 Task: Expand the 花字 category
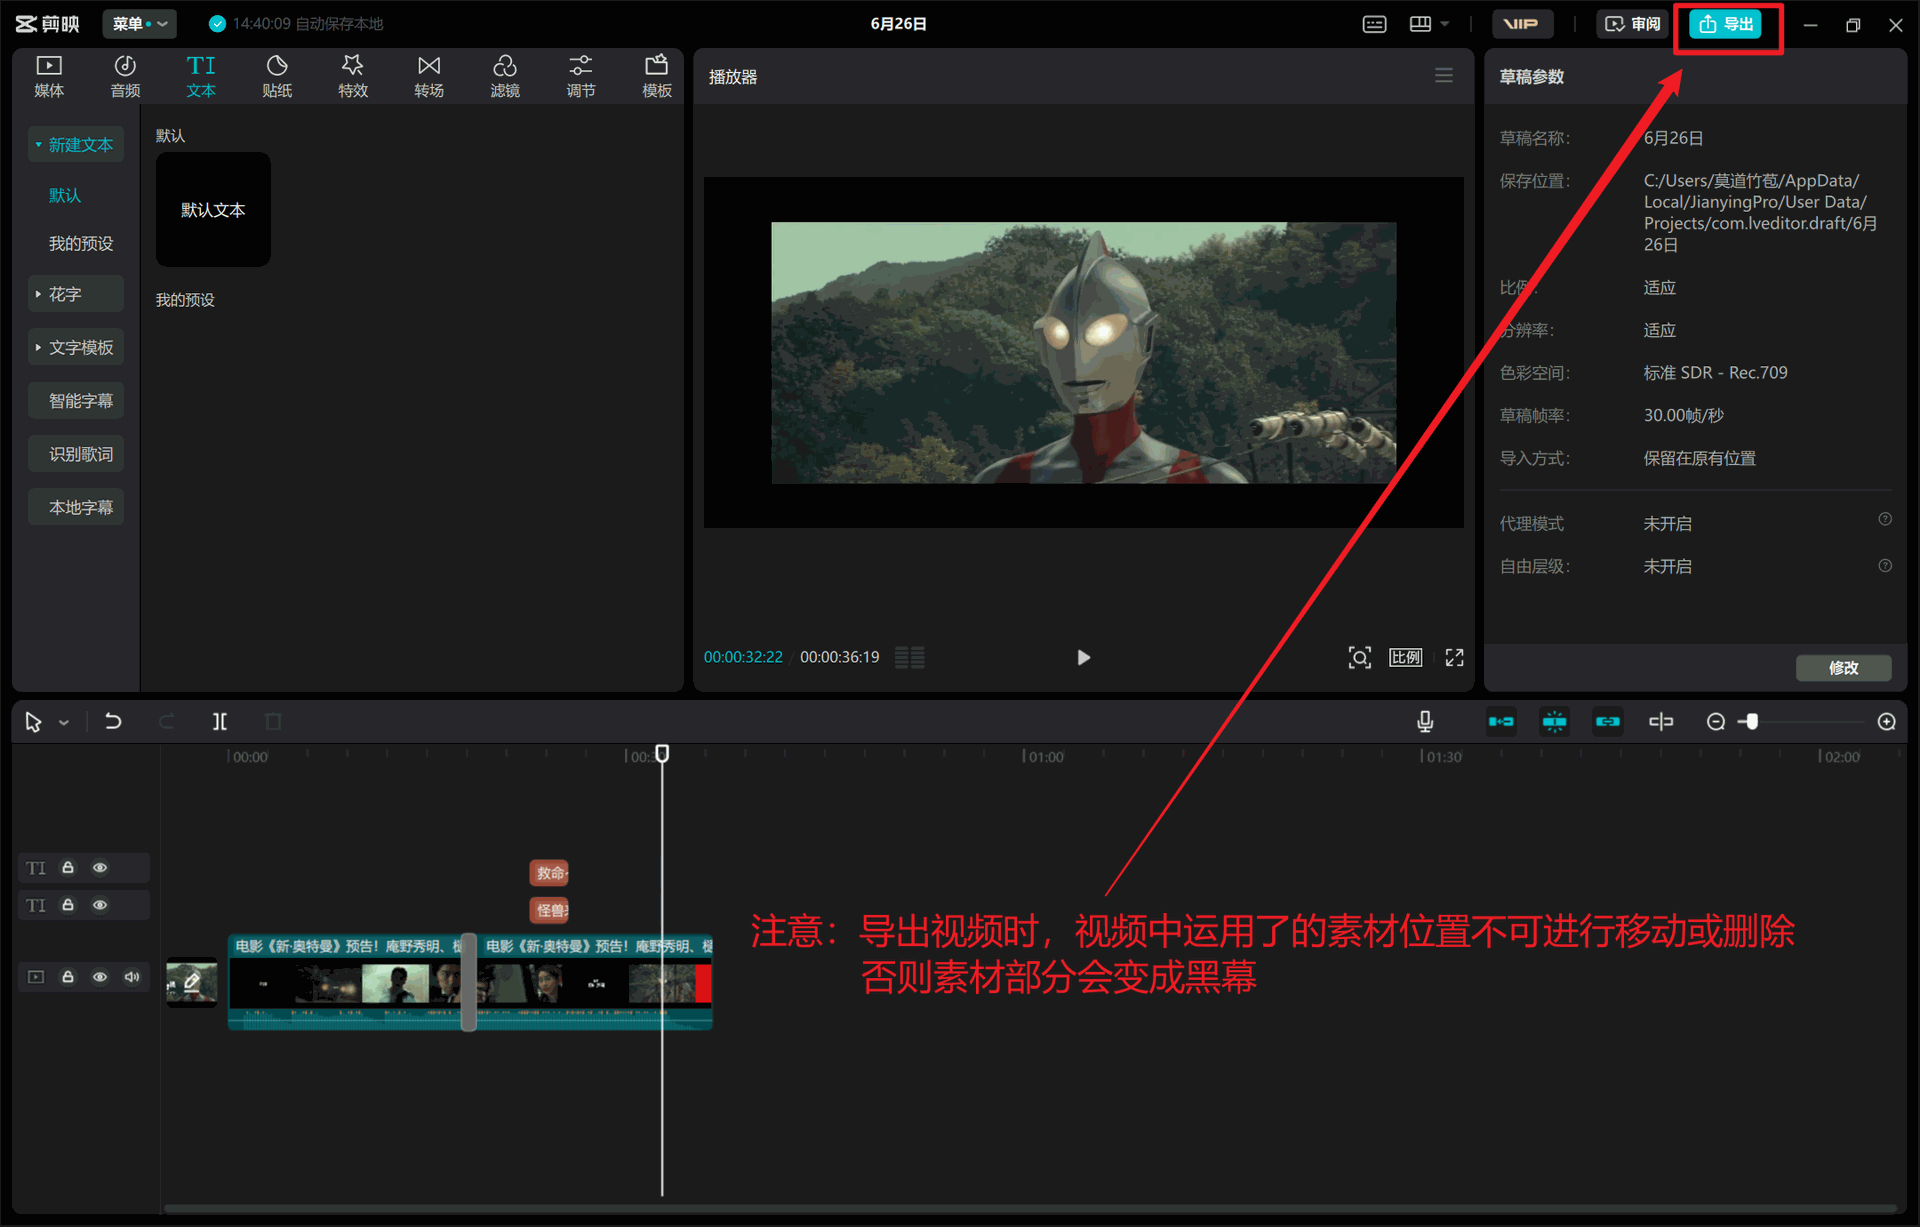[x=76, y=294]
